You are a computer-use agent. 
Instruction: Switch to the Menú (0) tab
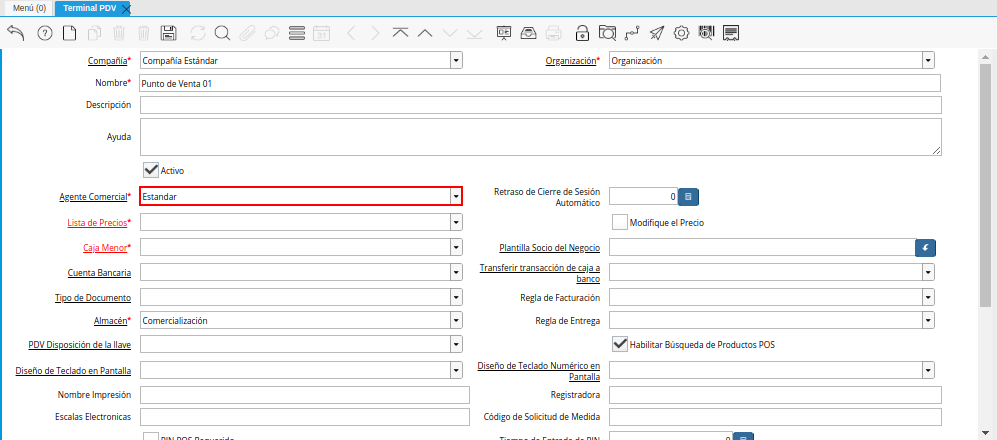point(29,8)
